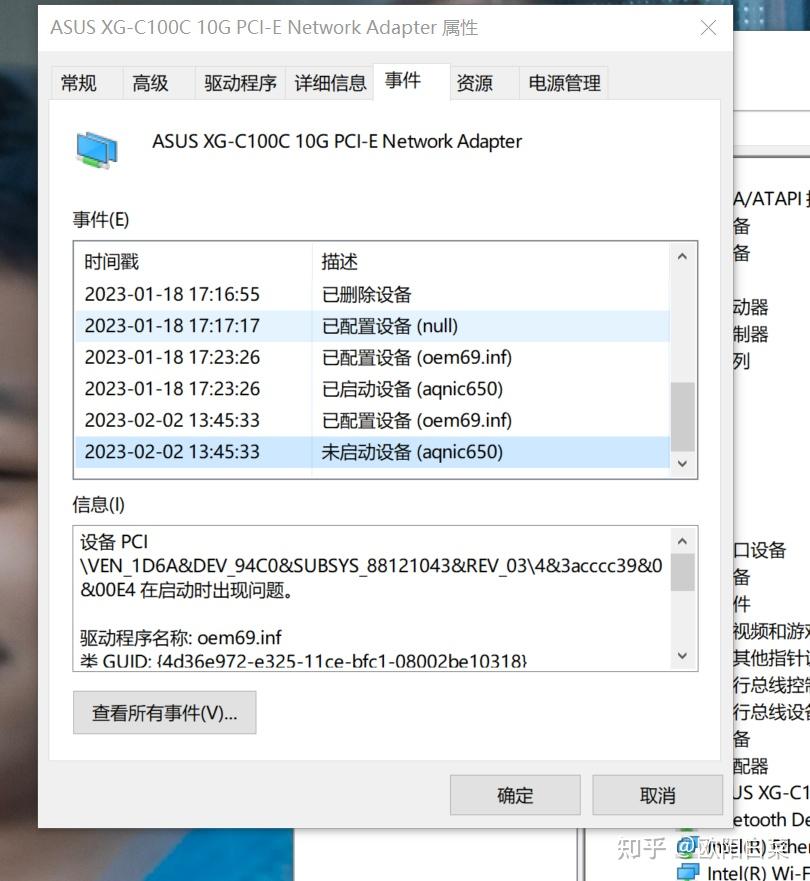This screenshot has width=810, height=881.
Task: Click the 取消 button
Action: coord(657,795)
